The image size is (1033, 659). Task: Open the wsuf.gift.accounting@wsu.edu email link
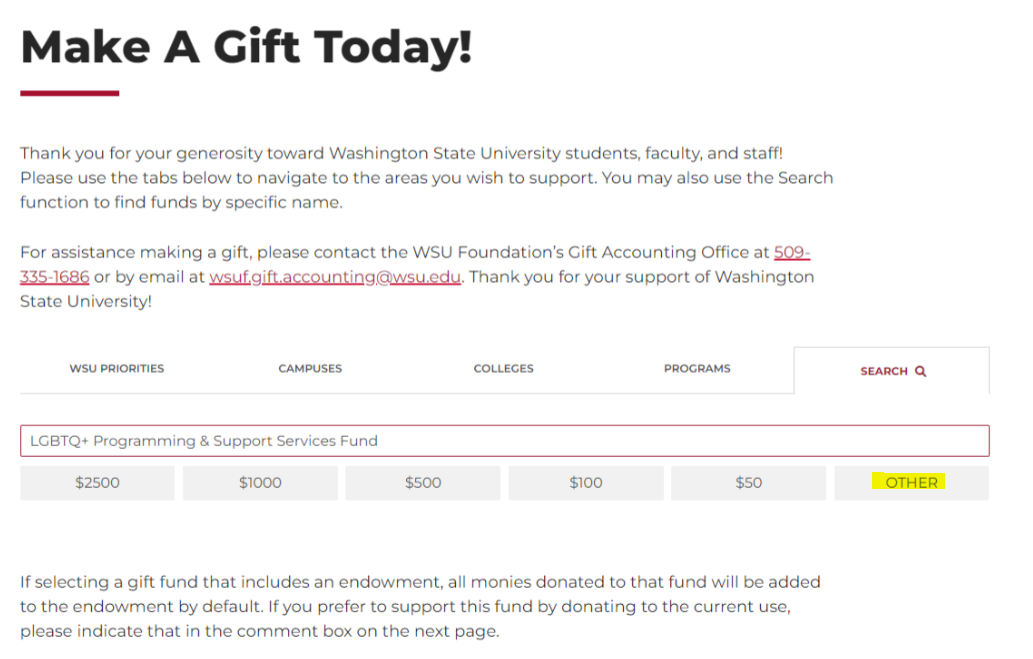tap(335, 277)
